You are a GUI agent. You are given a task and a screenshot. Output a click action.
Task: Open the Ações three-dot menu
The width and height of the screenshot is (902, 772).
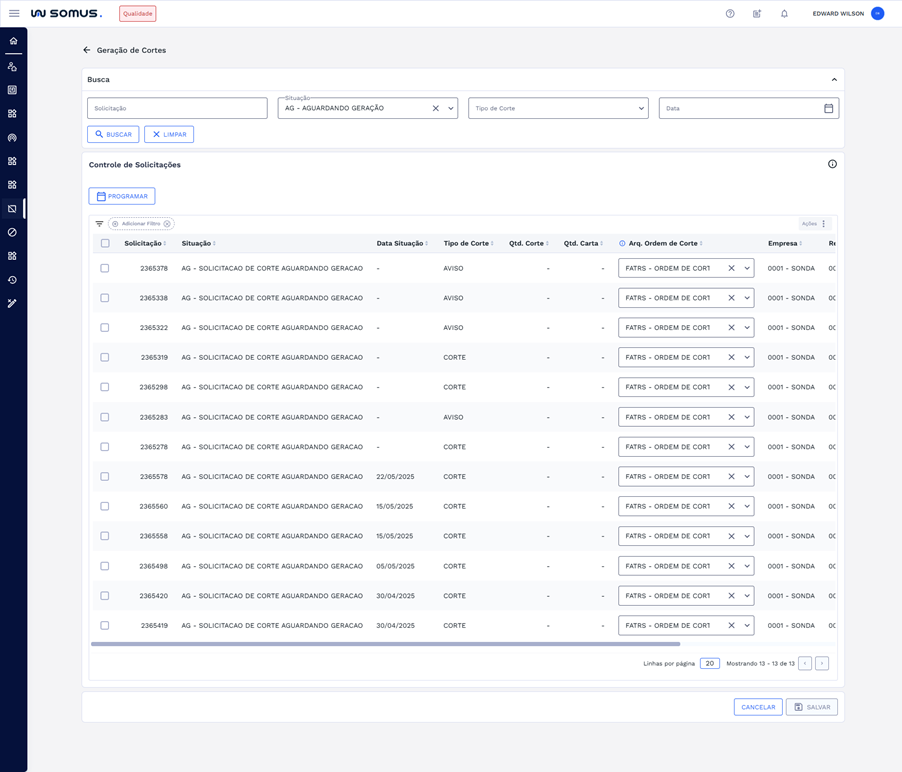point(824,224)
